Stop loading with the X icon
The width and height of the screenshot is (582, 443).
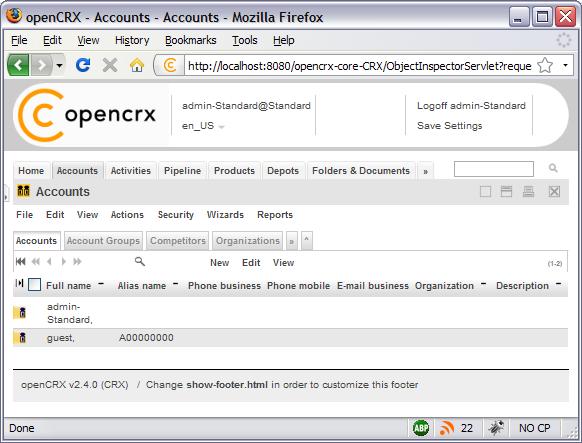point(110,65)
